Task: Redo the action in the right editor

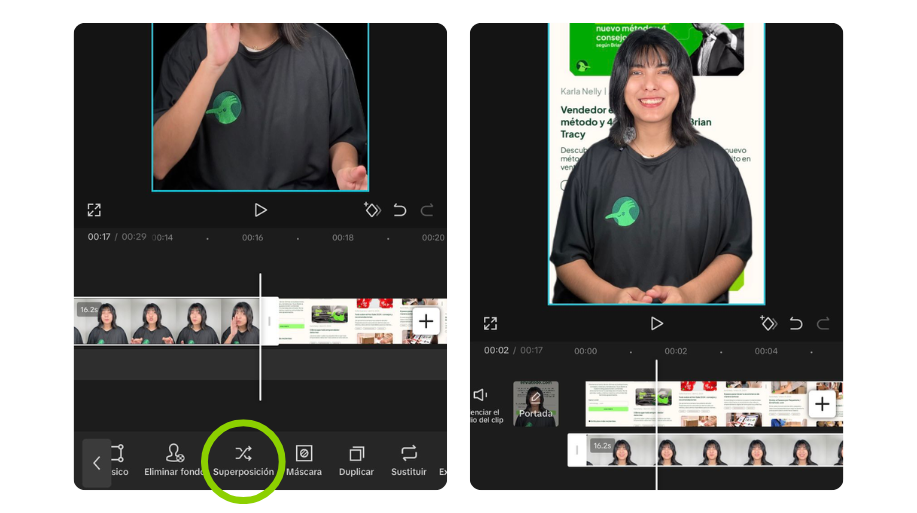Action: (823, 324)
